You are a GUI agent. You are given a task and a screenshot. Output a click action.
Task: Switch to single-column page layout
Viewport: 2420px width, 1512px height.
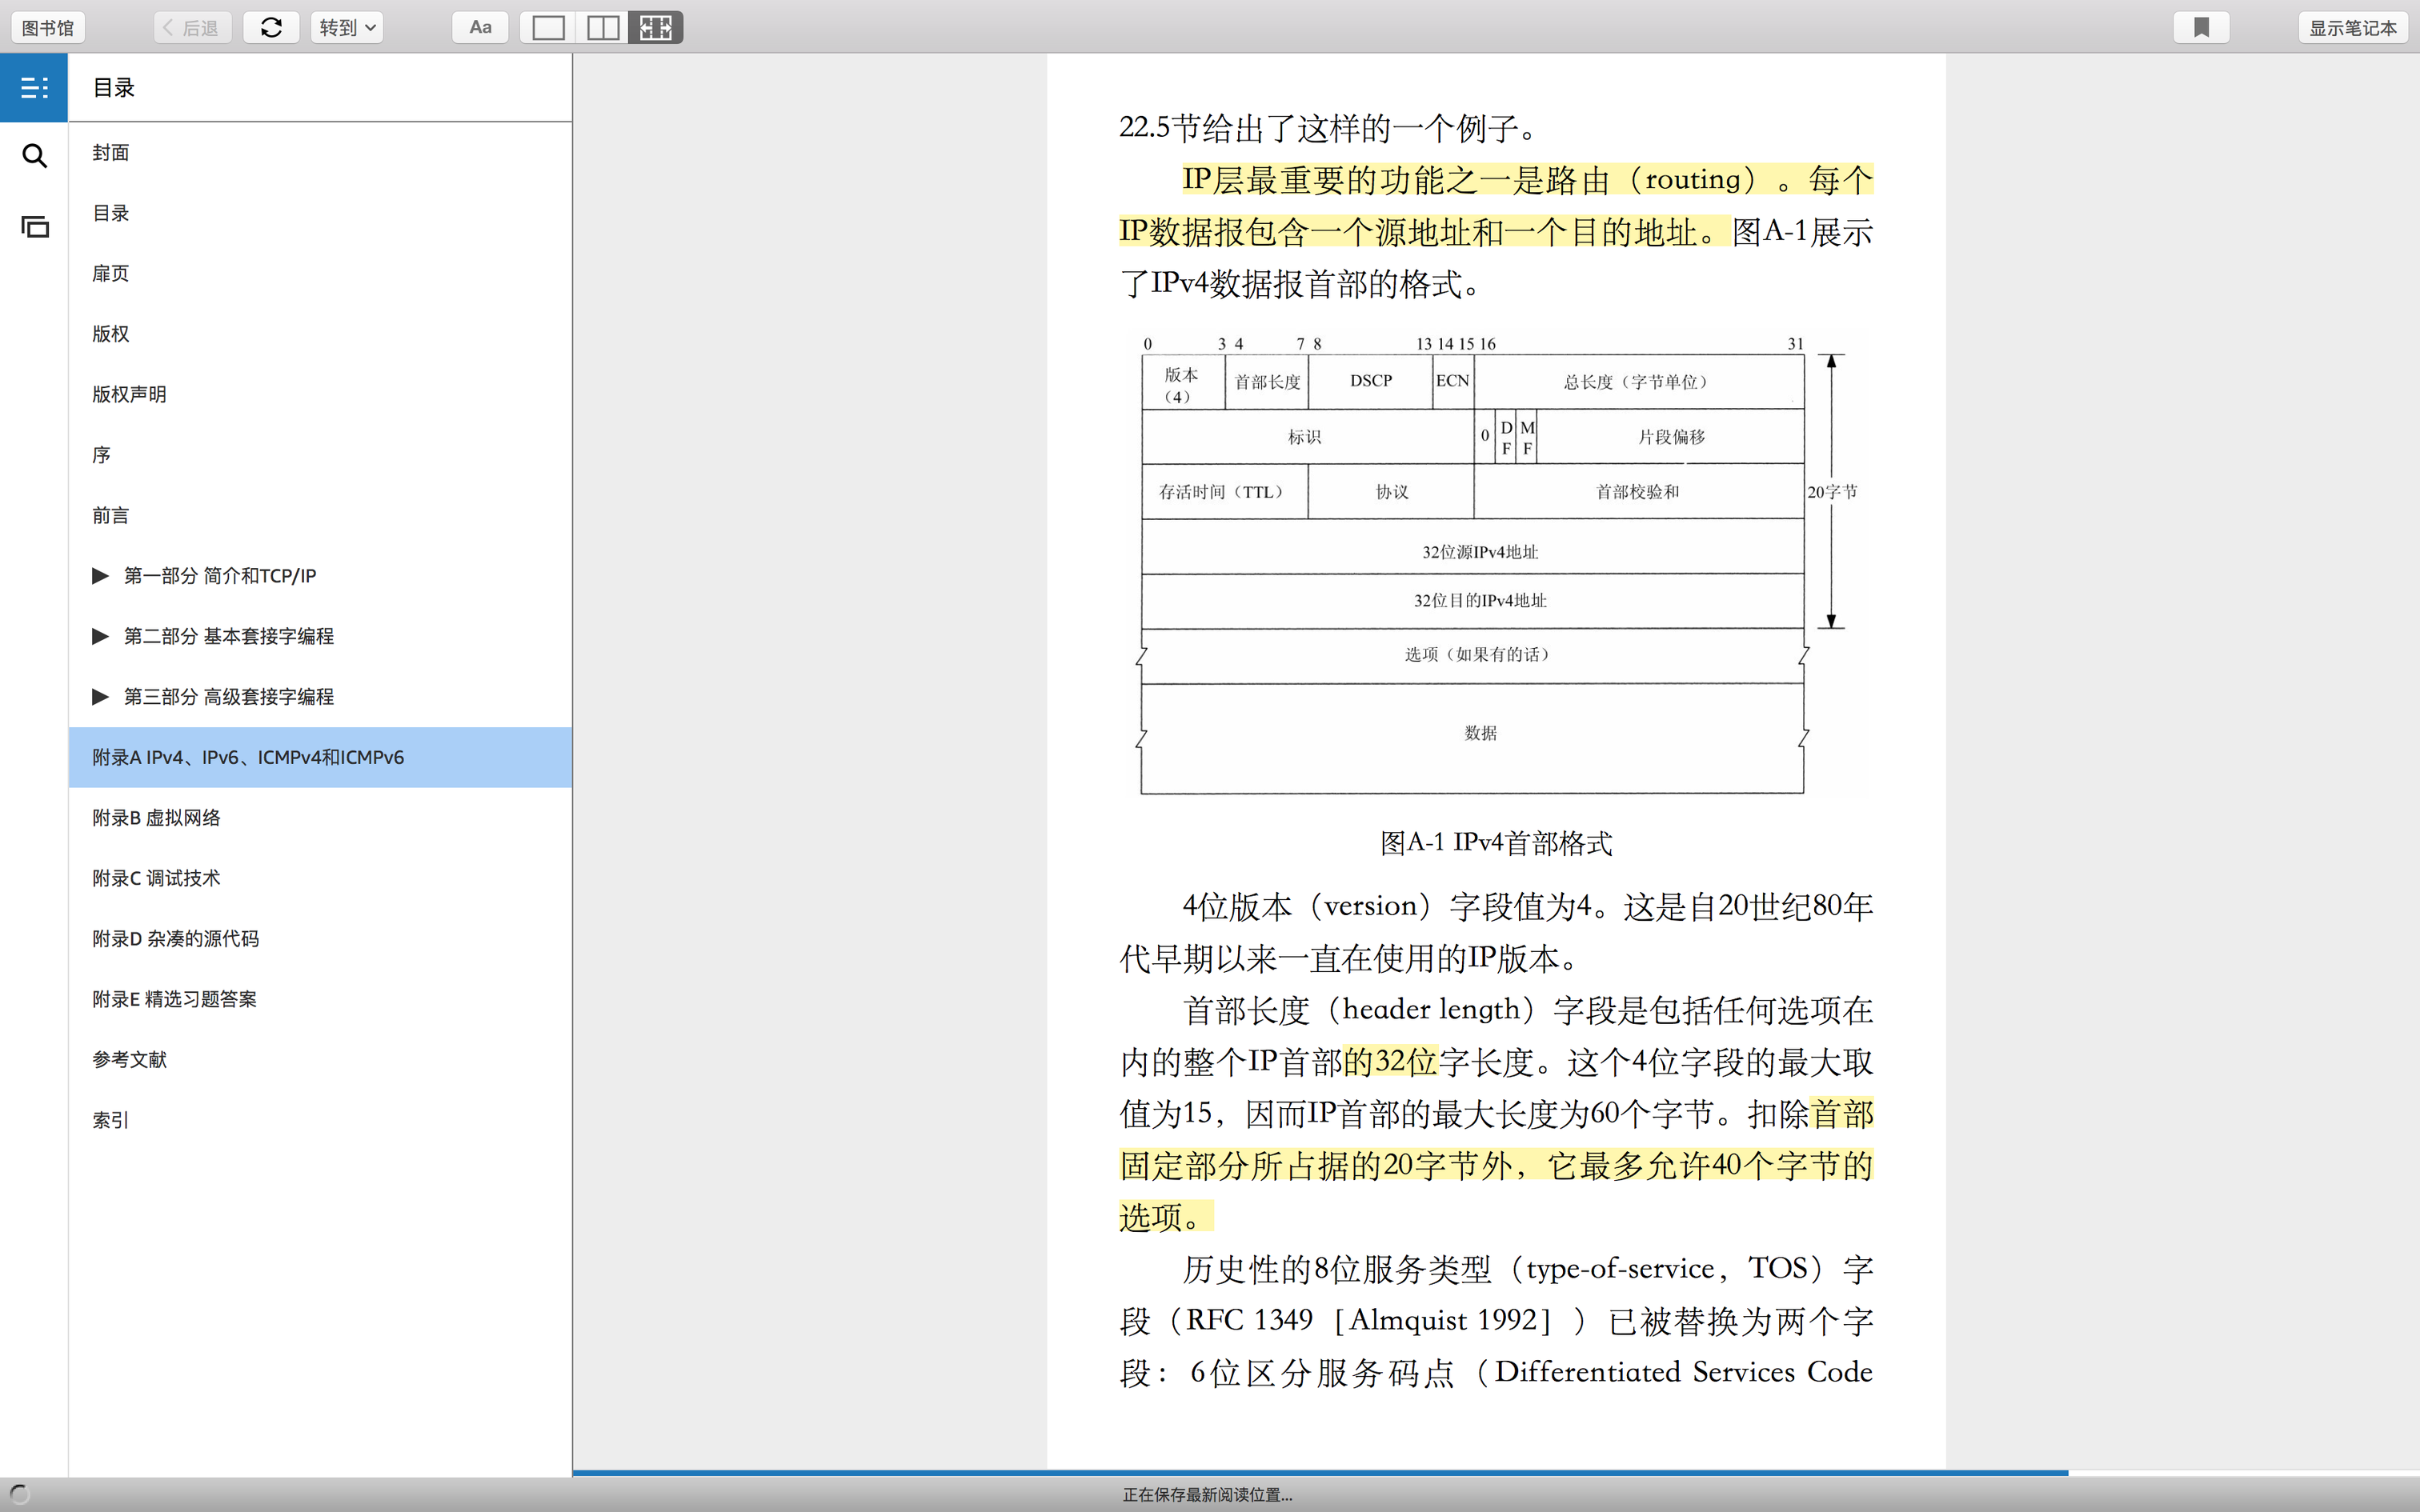[548, 27]
